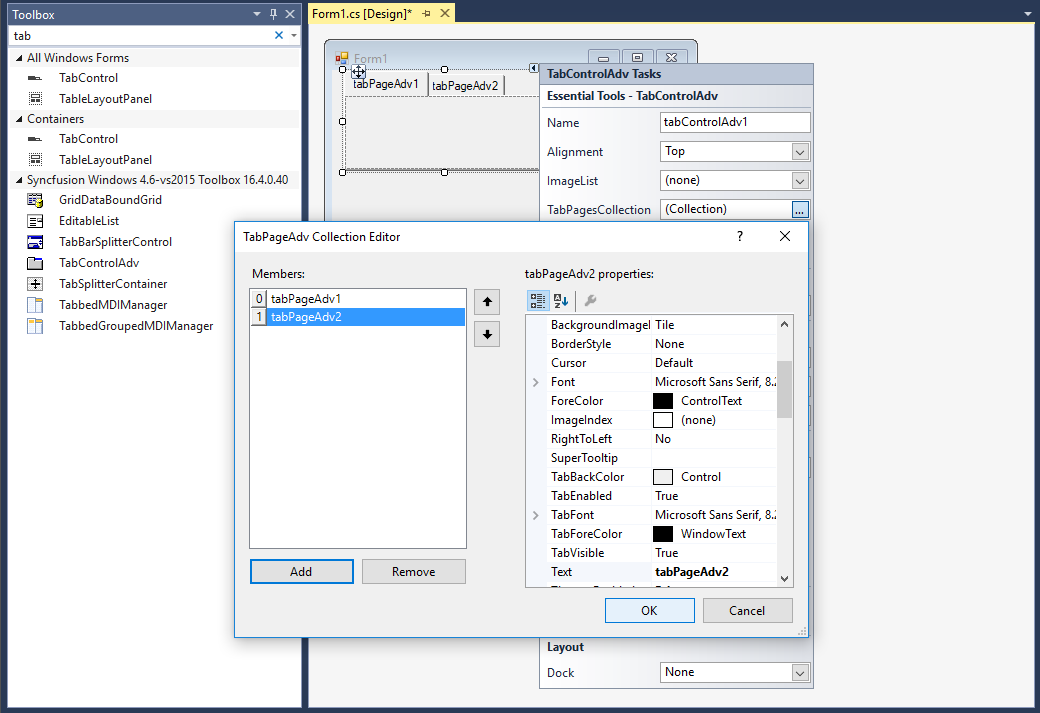Select the GridDataBoundGrid toolbox item

(110, 200)
